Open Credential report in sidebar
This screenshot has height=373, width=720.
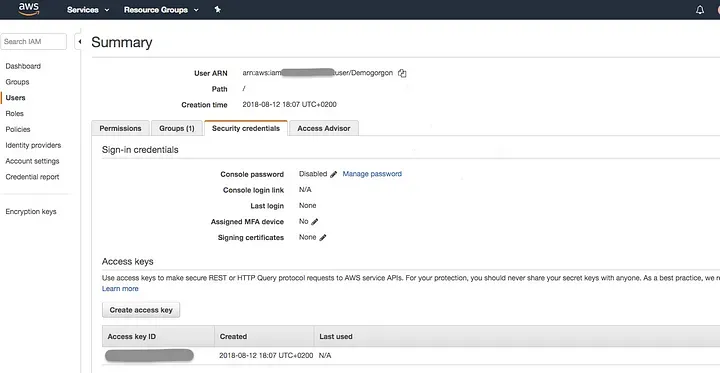click(32, 177)
